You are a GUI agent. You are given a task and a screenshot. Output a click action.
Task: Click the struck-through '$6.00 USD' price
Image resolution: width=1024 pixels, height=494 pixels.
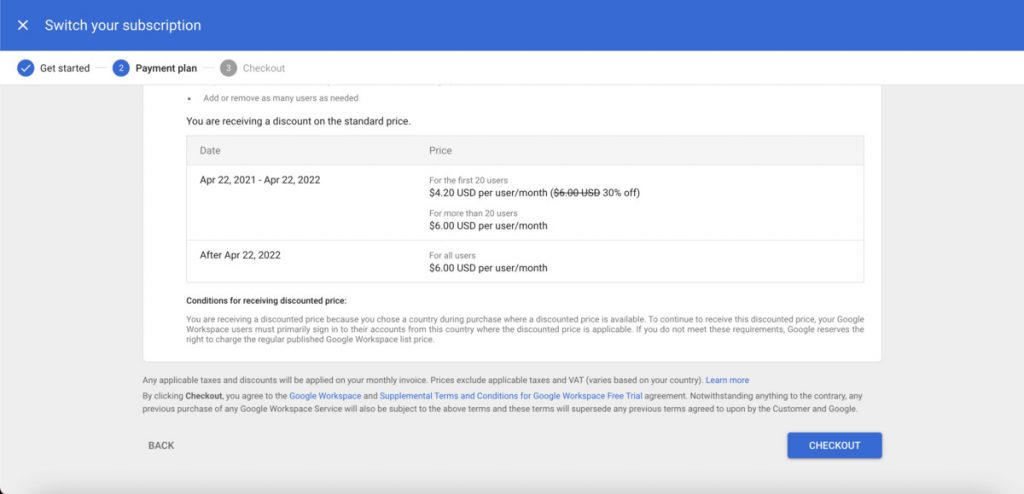pos(577,193)
